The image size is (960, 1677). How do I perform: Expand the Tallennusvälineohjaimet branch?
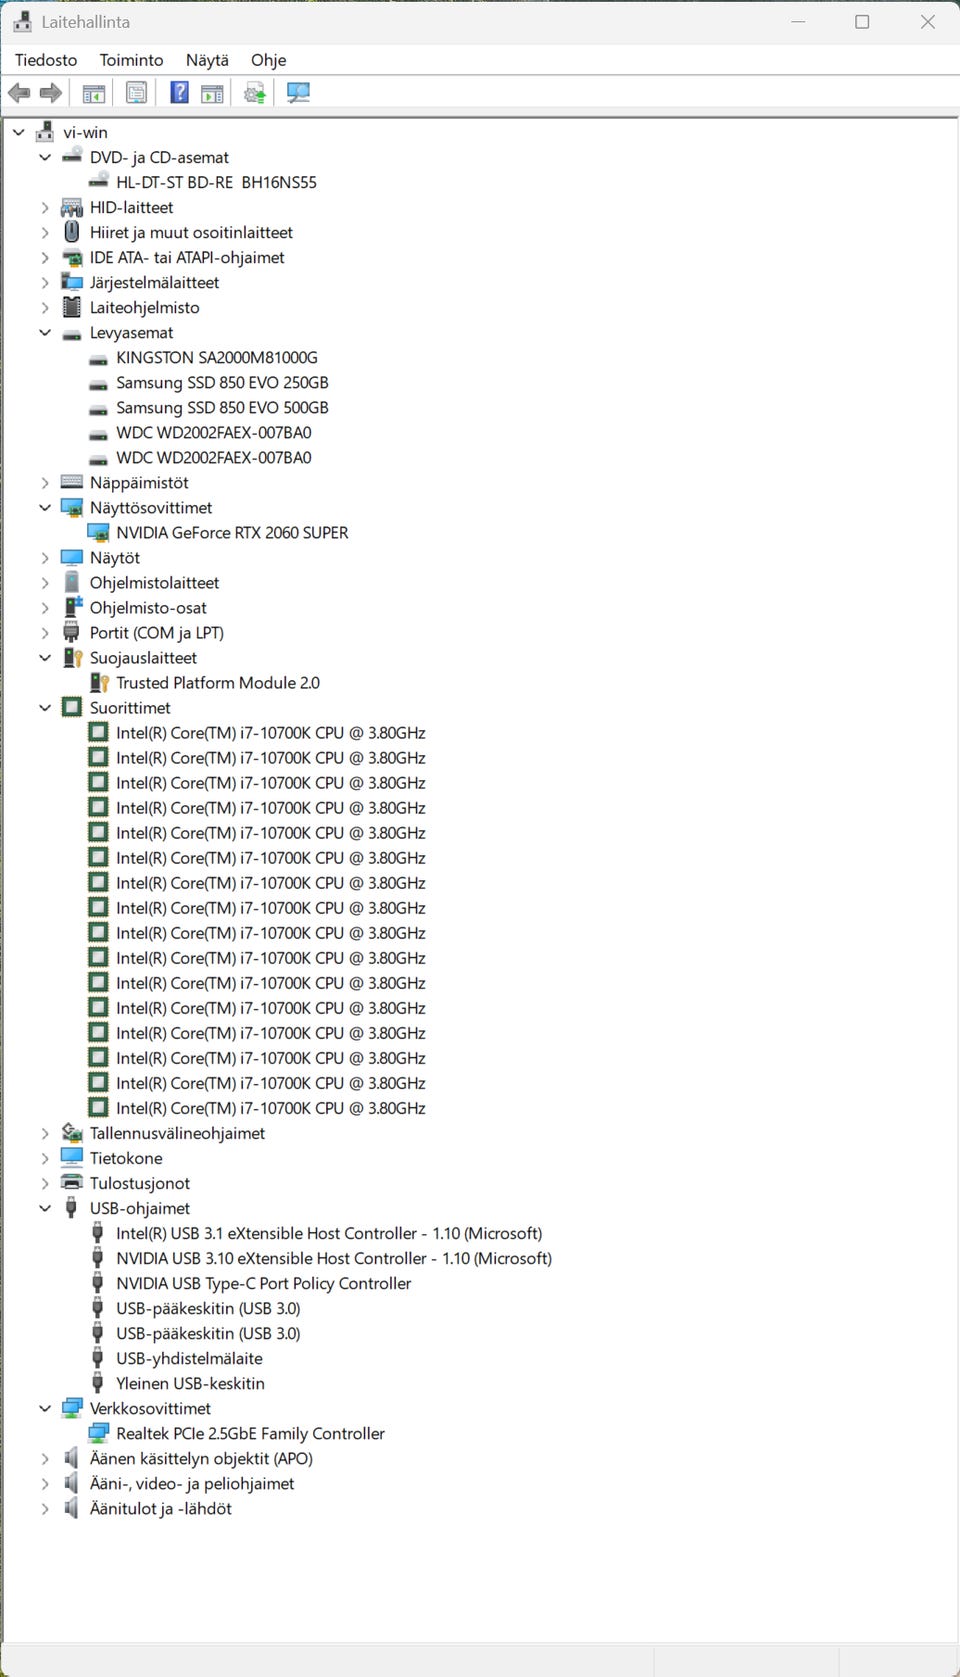tap(45, 1133)
